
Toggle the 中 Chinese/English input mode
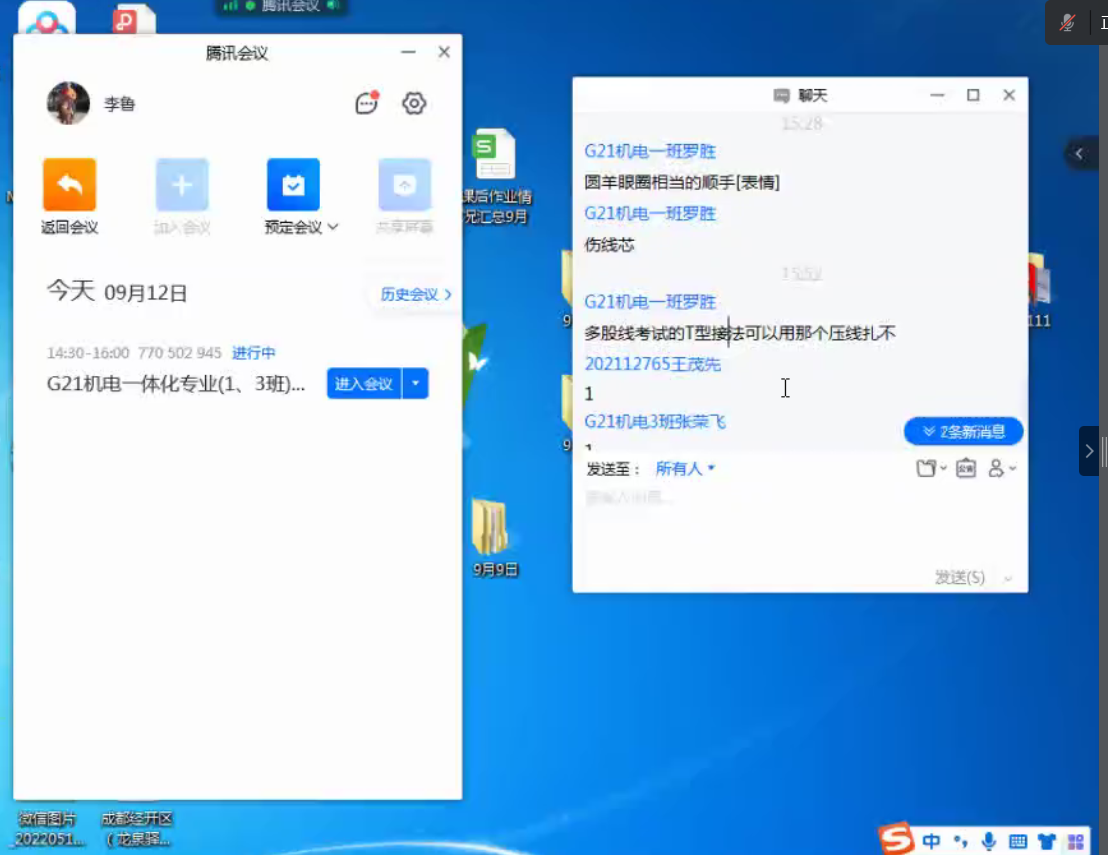coord(931,841)
